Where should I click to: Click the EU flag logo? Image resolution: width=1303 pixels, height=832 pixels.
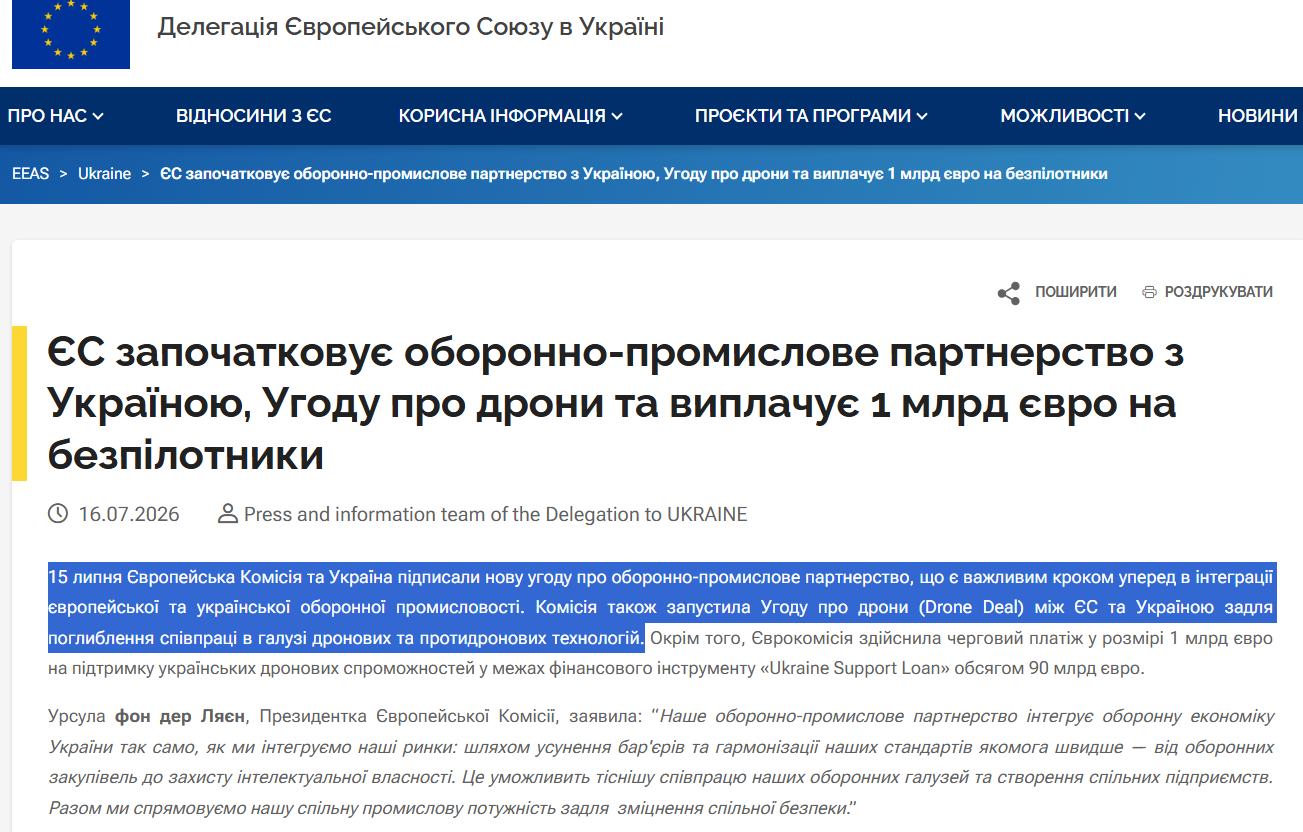pyautogui.click(x=71, y=34)
